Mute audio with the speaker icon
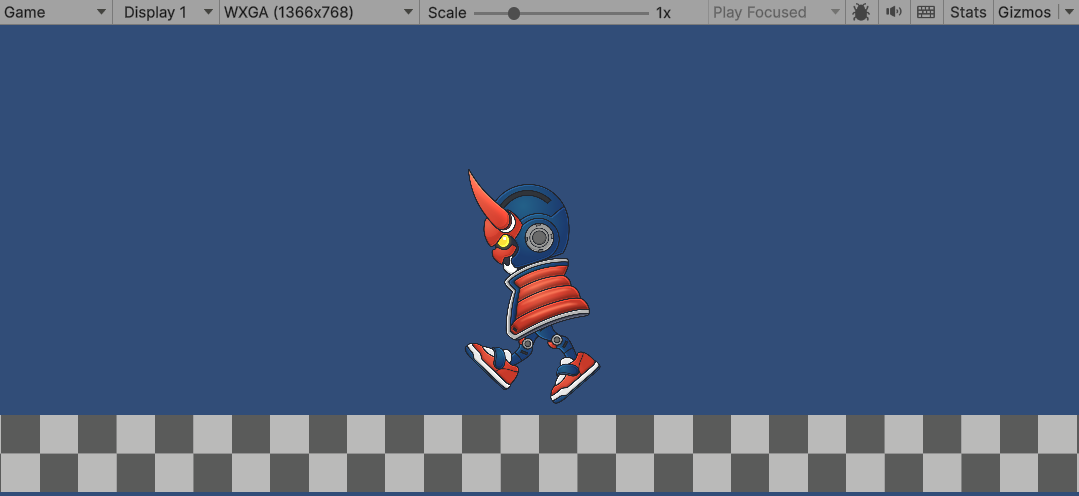 tap(893, 12)
